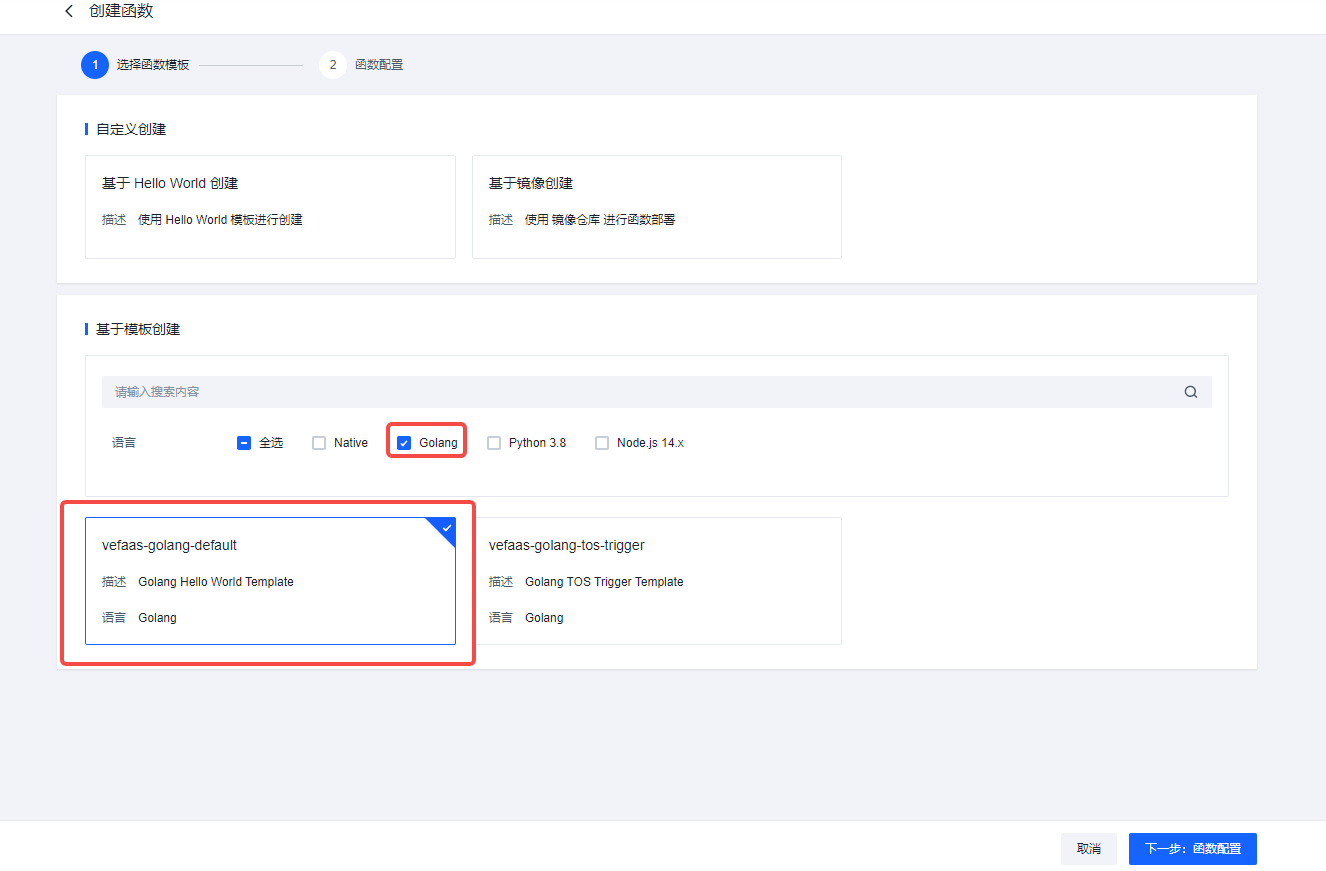
Task: Enable the Native language checkbox
Action: (319, 443)
